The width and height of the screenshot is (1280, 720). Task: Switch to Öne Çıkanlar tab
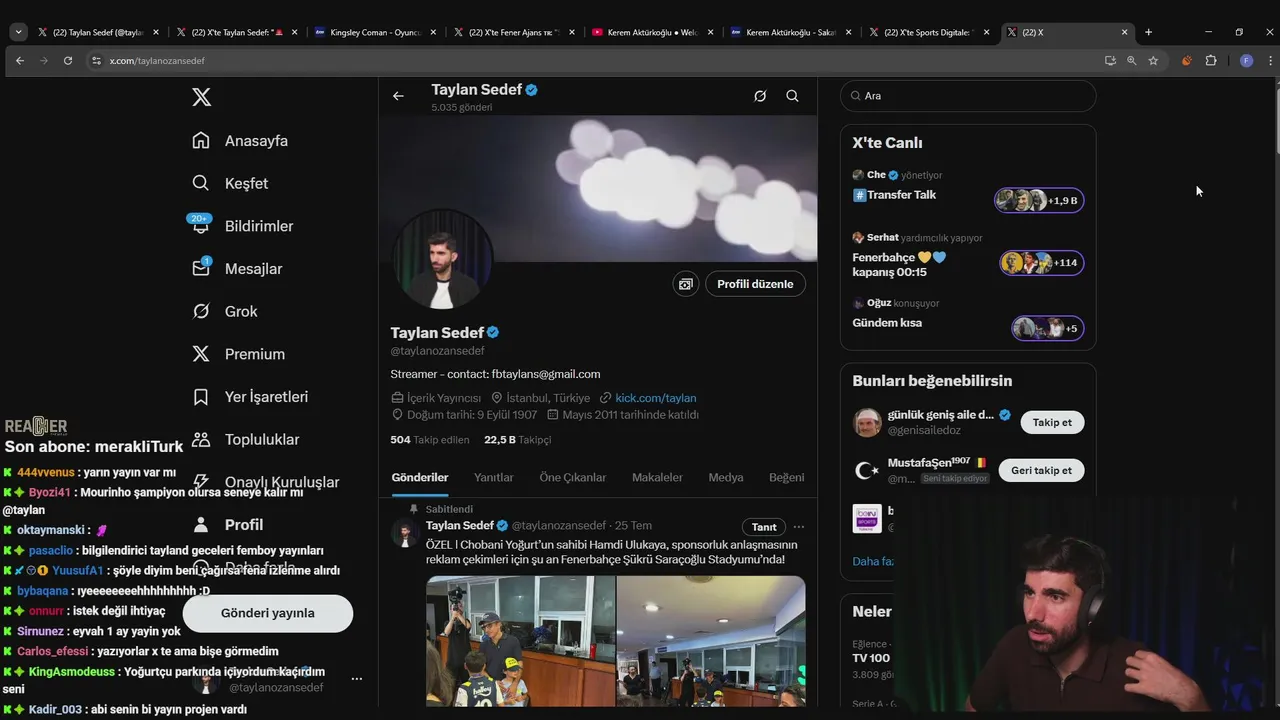(573, 477)
